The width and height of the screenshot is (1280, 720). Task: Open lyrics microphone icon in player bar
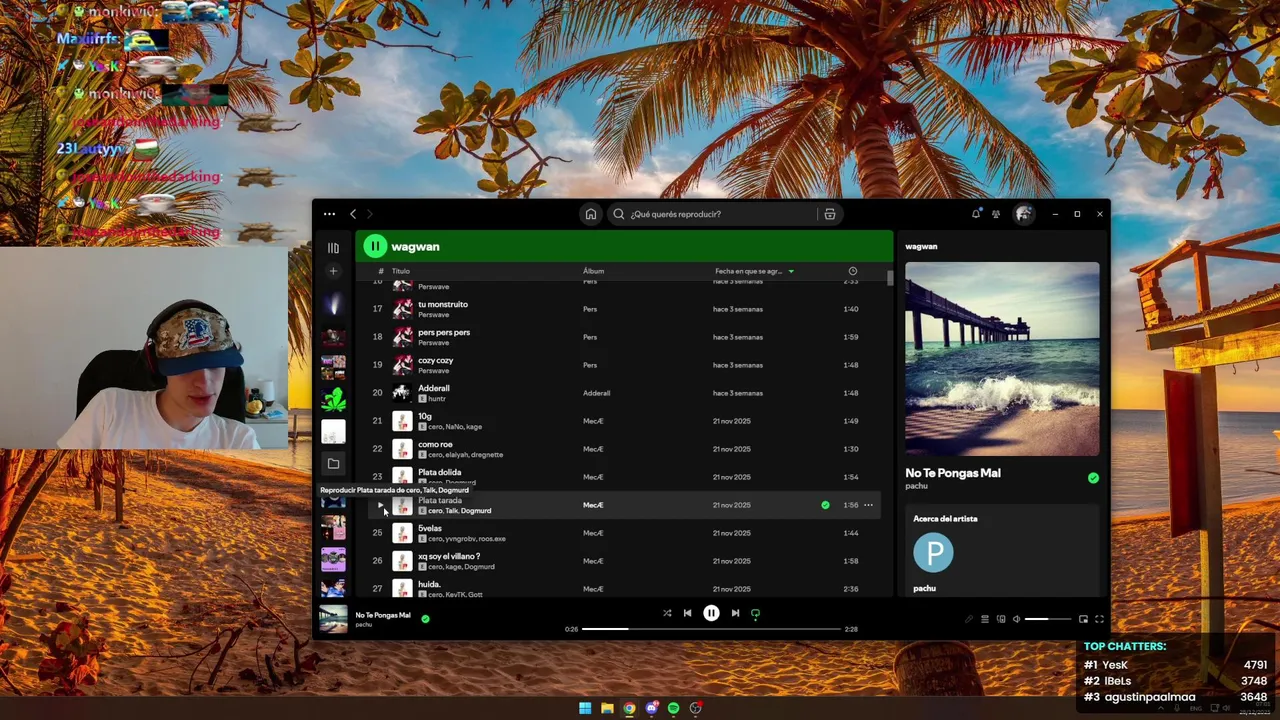point(968,619)
